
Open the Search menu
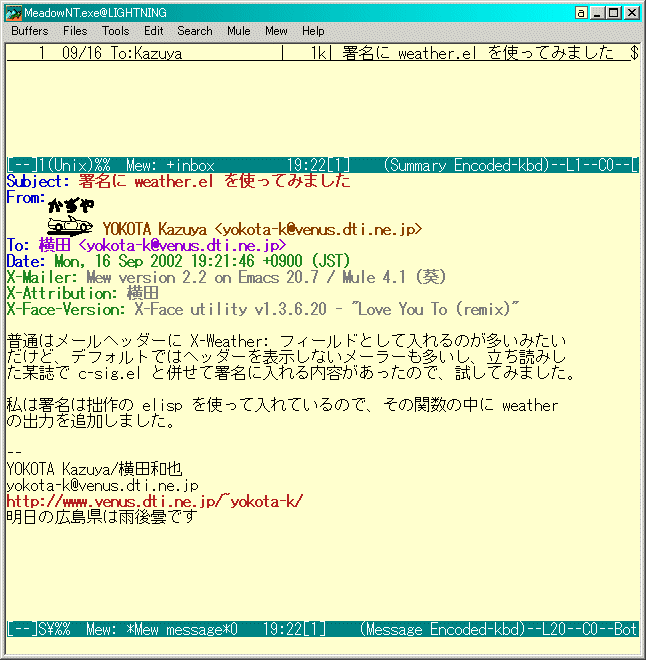194,31
